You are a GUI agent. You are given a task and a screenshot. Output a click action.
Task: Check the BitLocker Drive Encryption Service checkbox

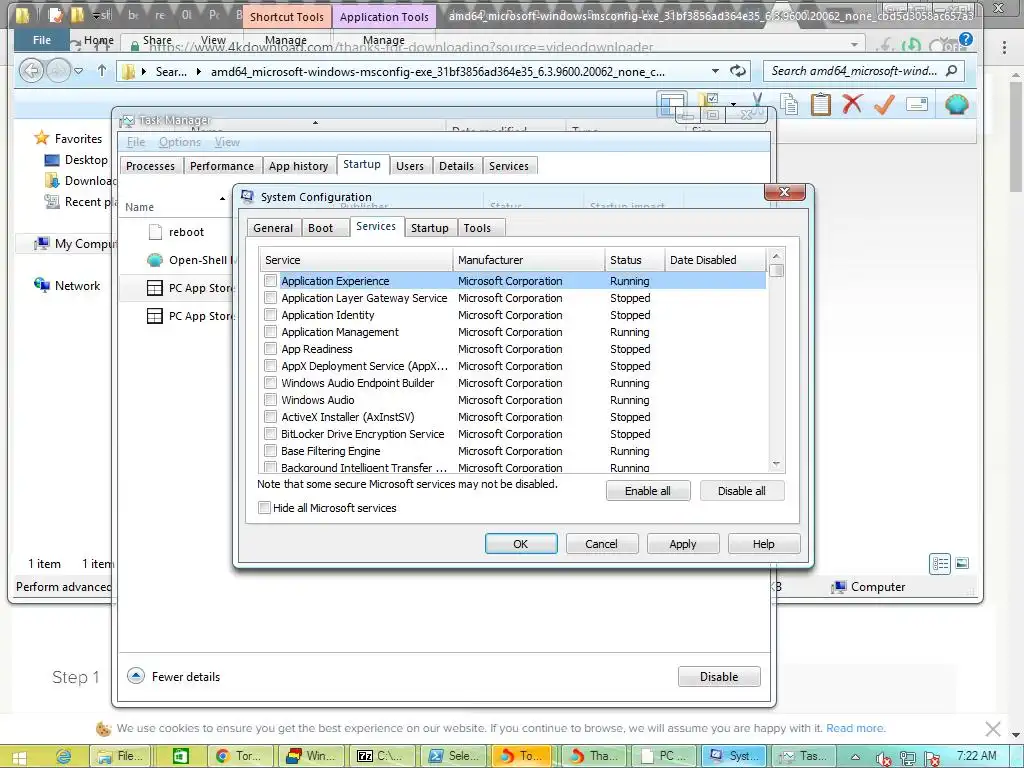[x=270, y=434]
